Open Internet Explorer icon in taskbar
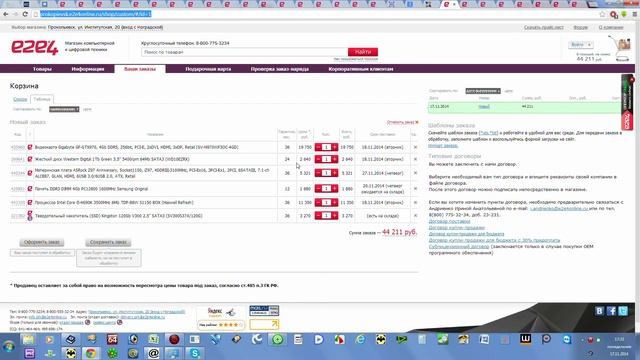Image resolution: width=640 pixels, height=360 pixels. coord(360,339)
